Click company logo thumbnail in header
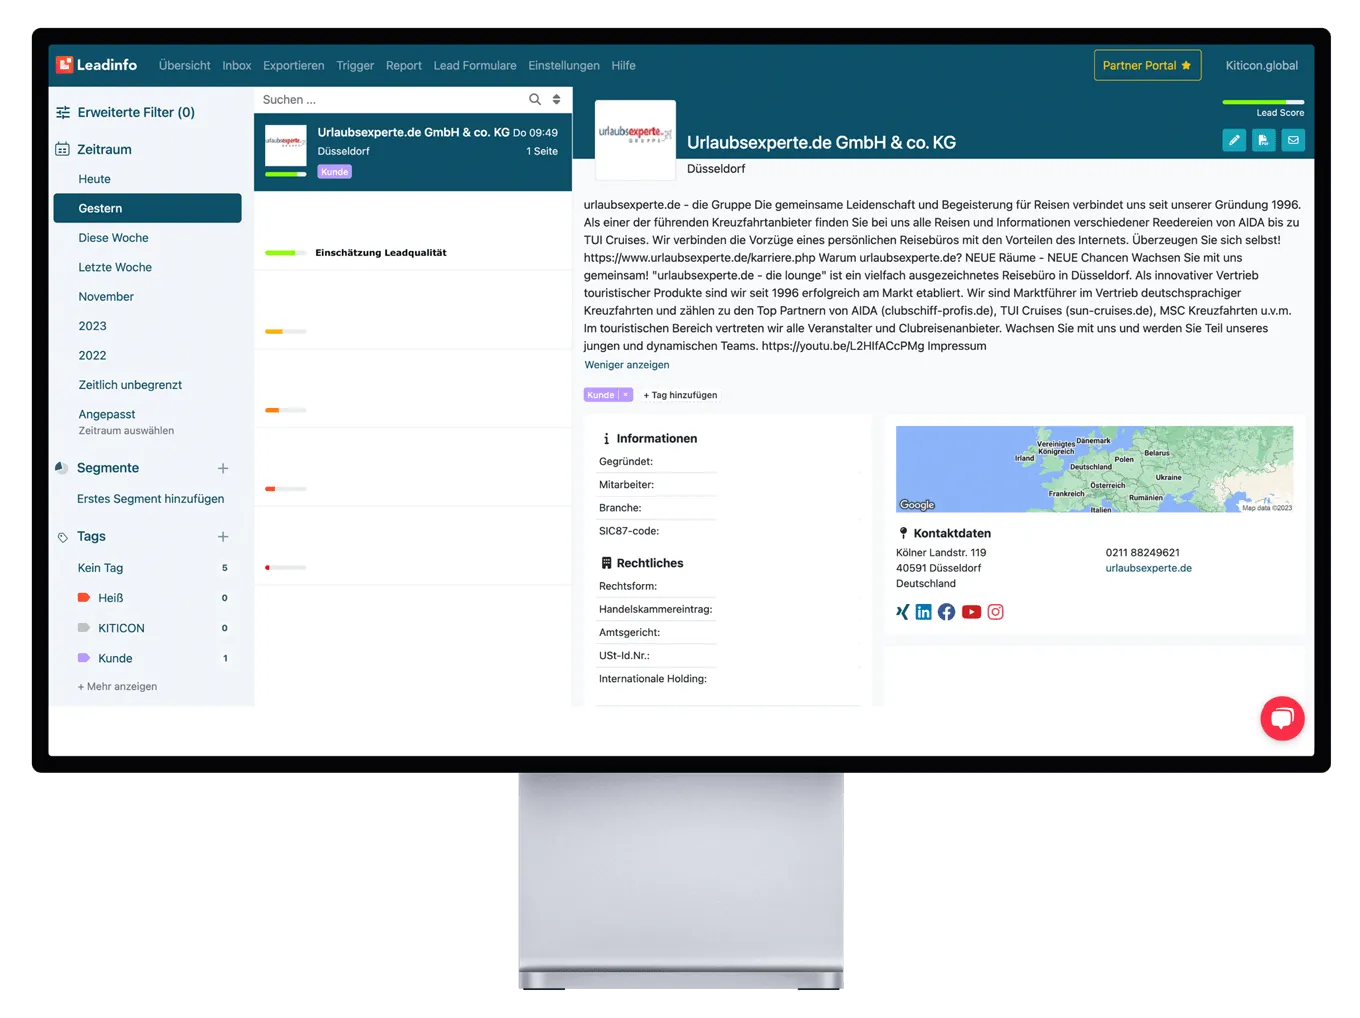Image resolution: width=1360 pixels, height=1018 pixels. tap(635, 139)
